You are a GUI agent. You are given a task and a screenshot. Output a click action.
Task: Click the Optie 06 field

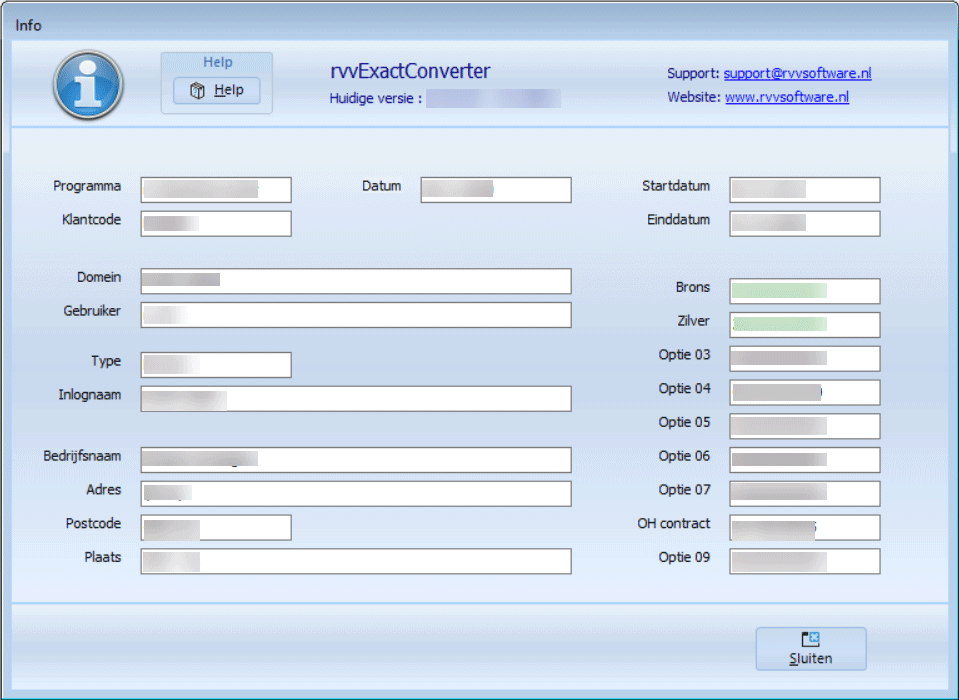(805, 460)
